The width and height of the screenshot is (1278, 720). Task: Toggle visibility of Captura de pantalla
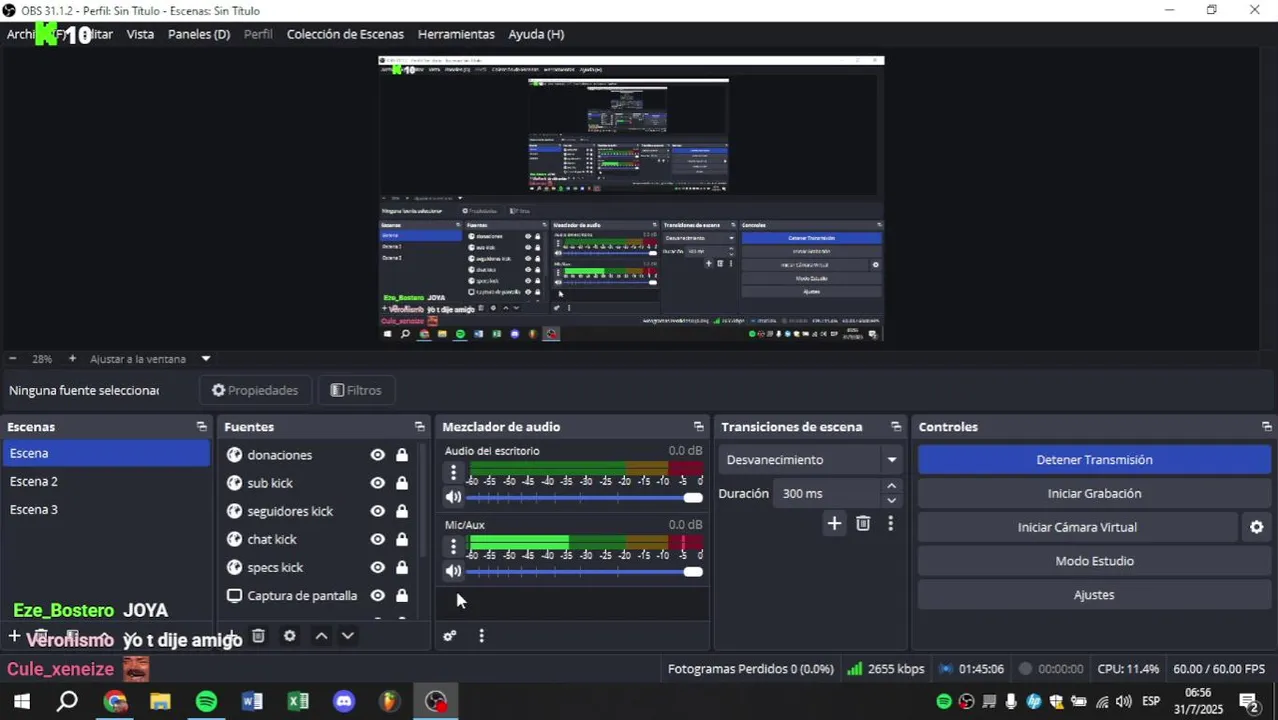pyautogui.click(x=377, y=595)
